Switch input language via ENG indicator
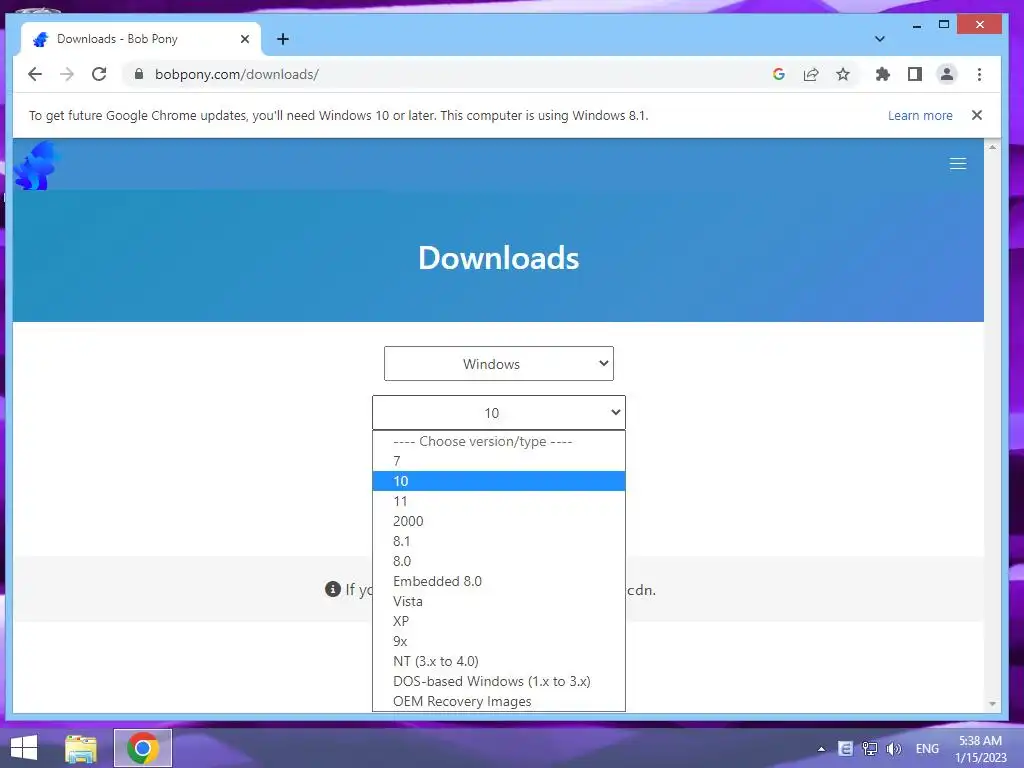The height and width of the screenshot is (768, 1024). (927, 749)
